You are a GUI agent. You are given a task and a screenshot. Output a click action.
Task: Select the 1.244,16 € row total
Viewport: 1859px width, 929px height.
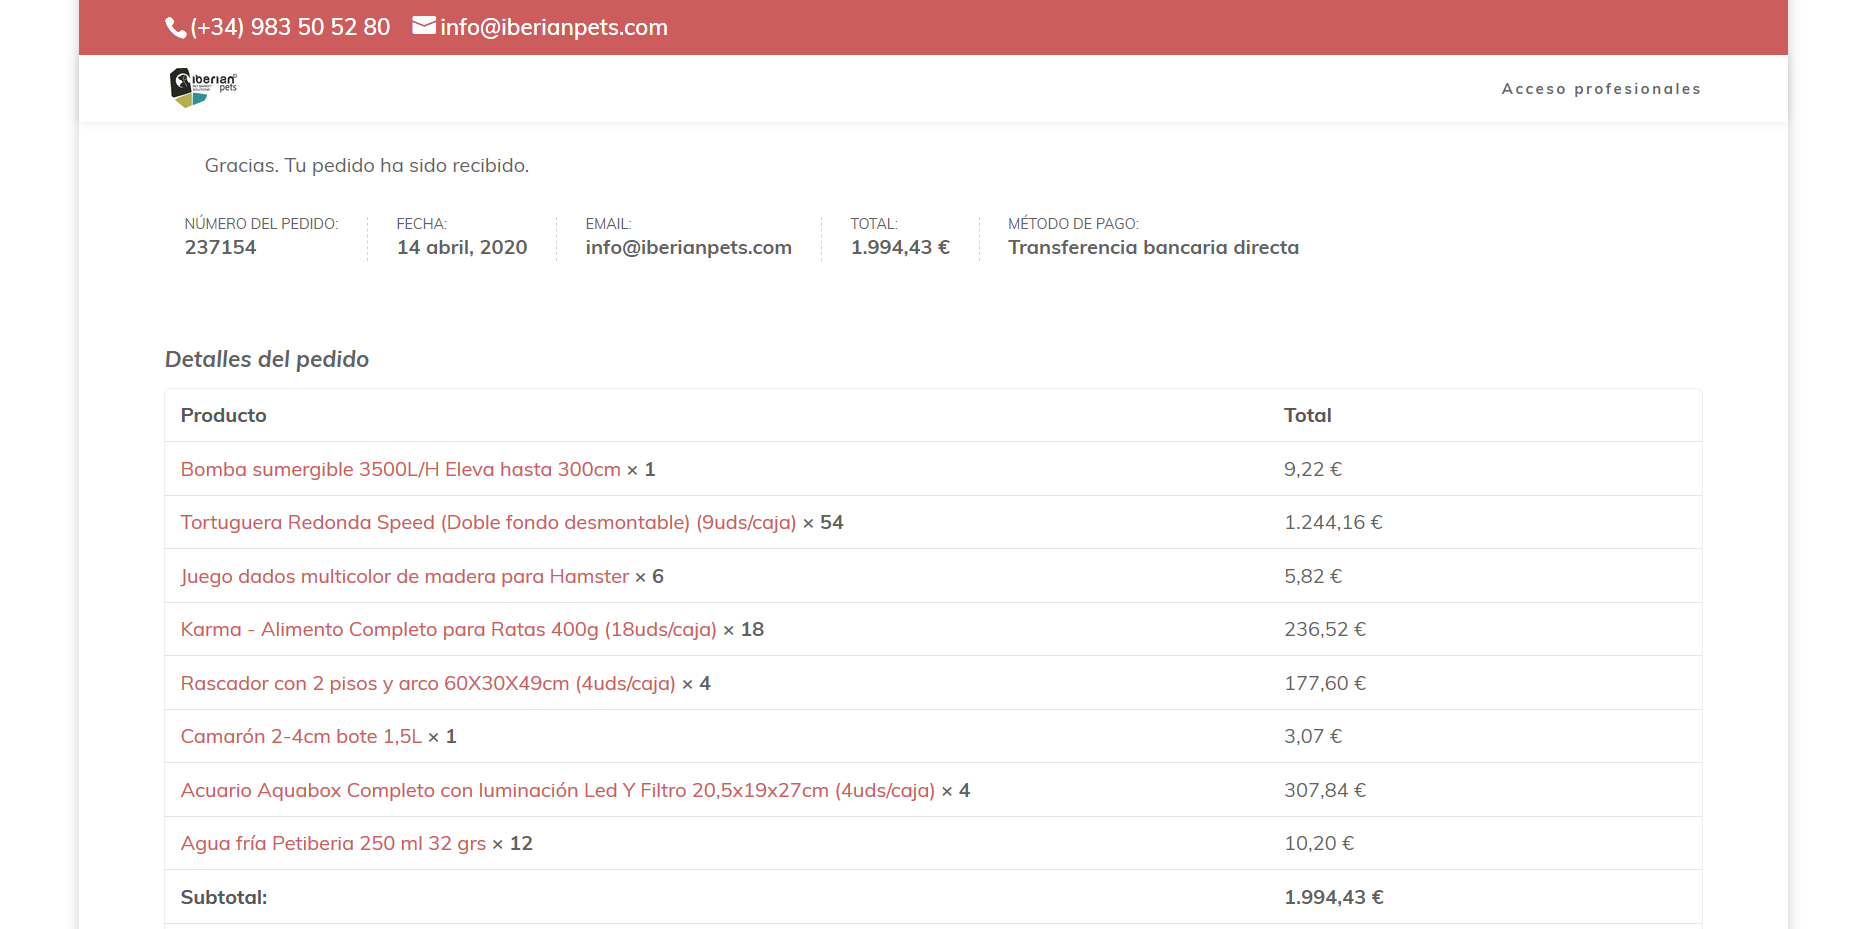coord(1333,522)
